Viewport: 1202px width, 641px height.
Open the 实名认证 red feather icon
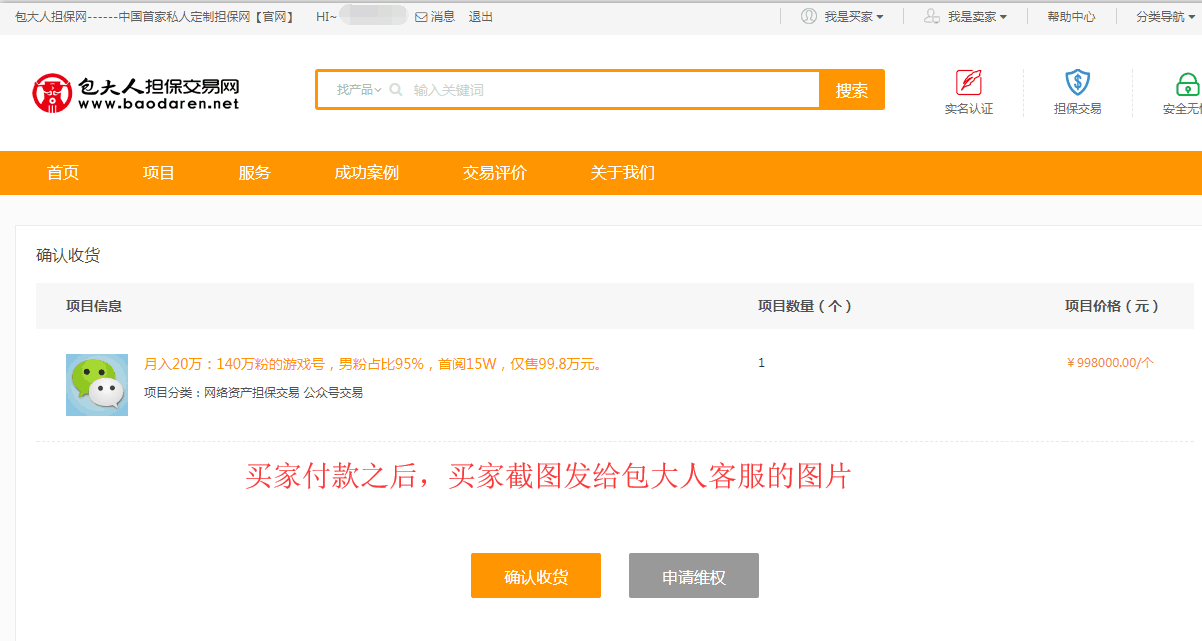pyautogui.click(x=967, y=82)
